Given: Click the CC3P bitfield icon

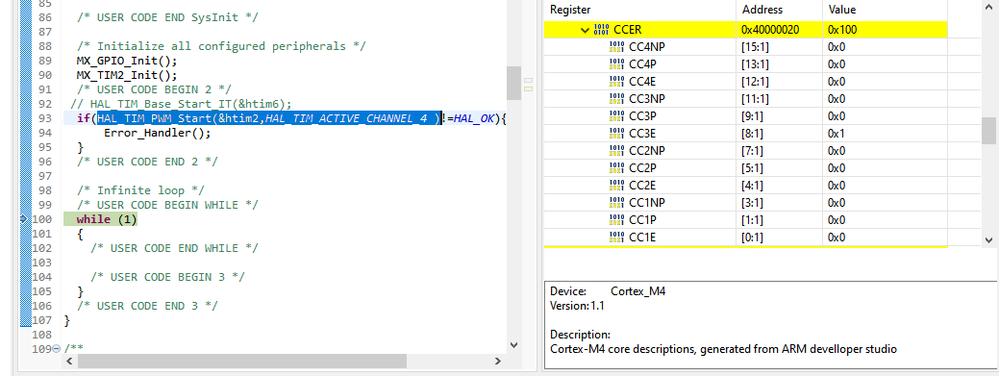Looking at the screenshot, I should (617, 116).
